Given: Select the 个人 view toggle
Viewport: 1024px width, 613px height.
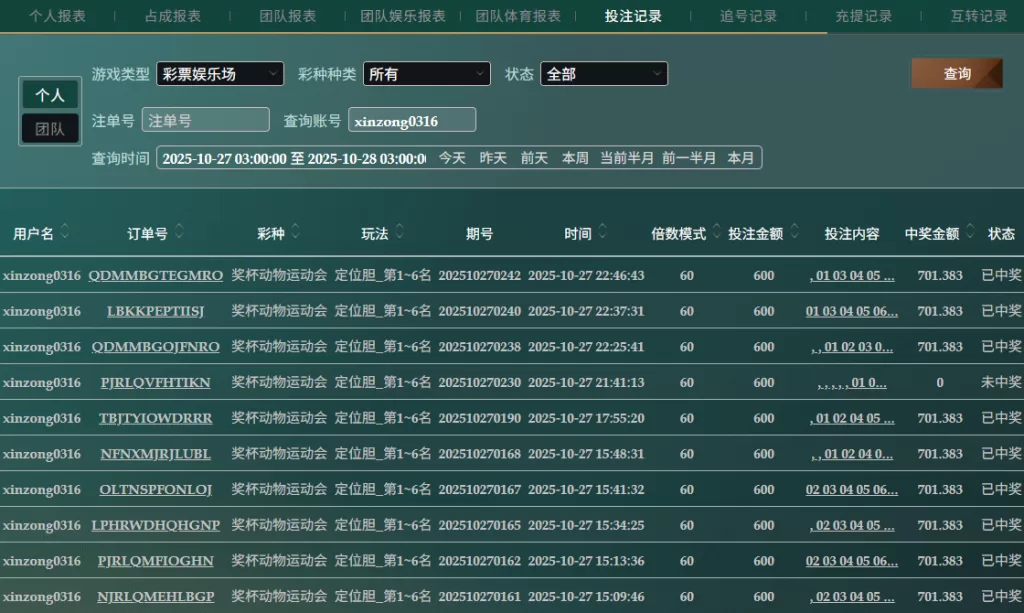Looking at the screenshot, I should [x=50, y=95].
